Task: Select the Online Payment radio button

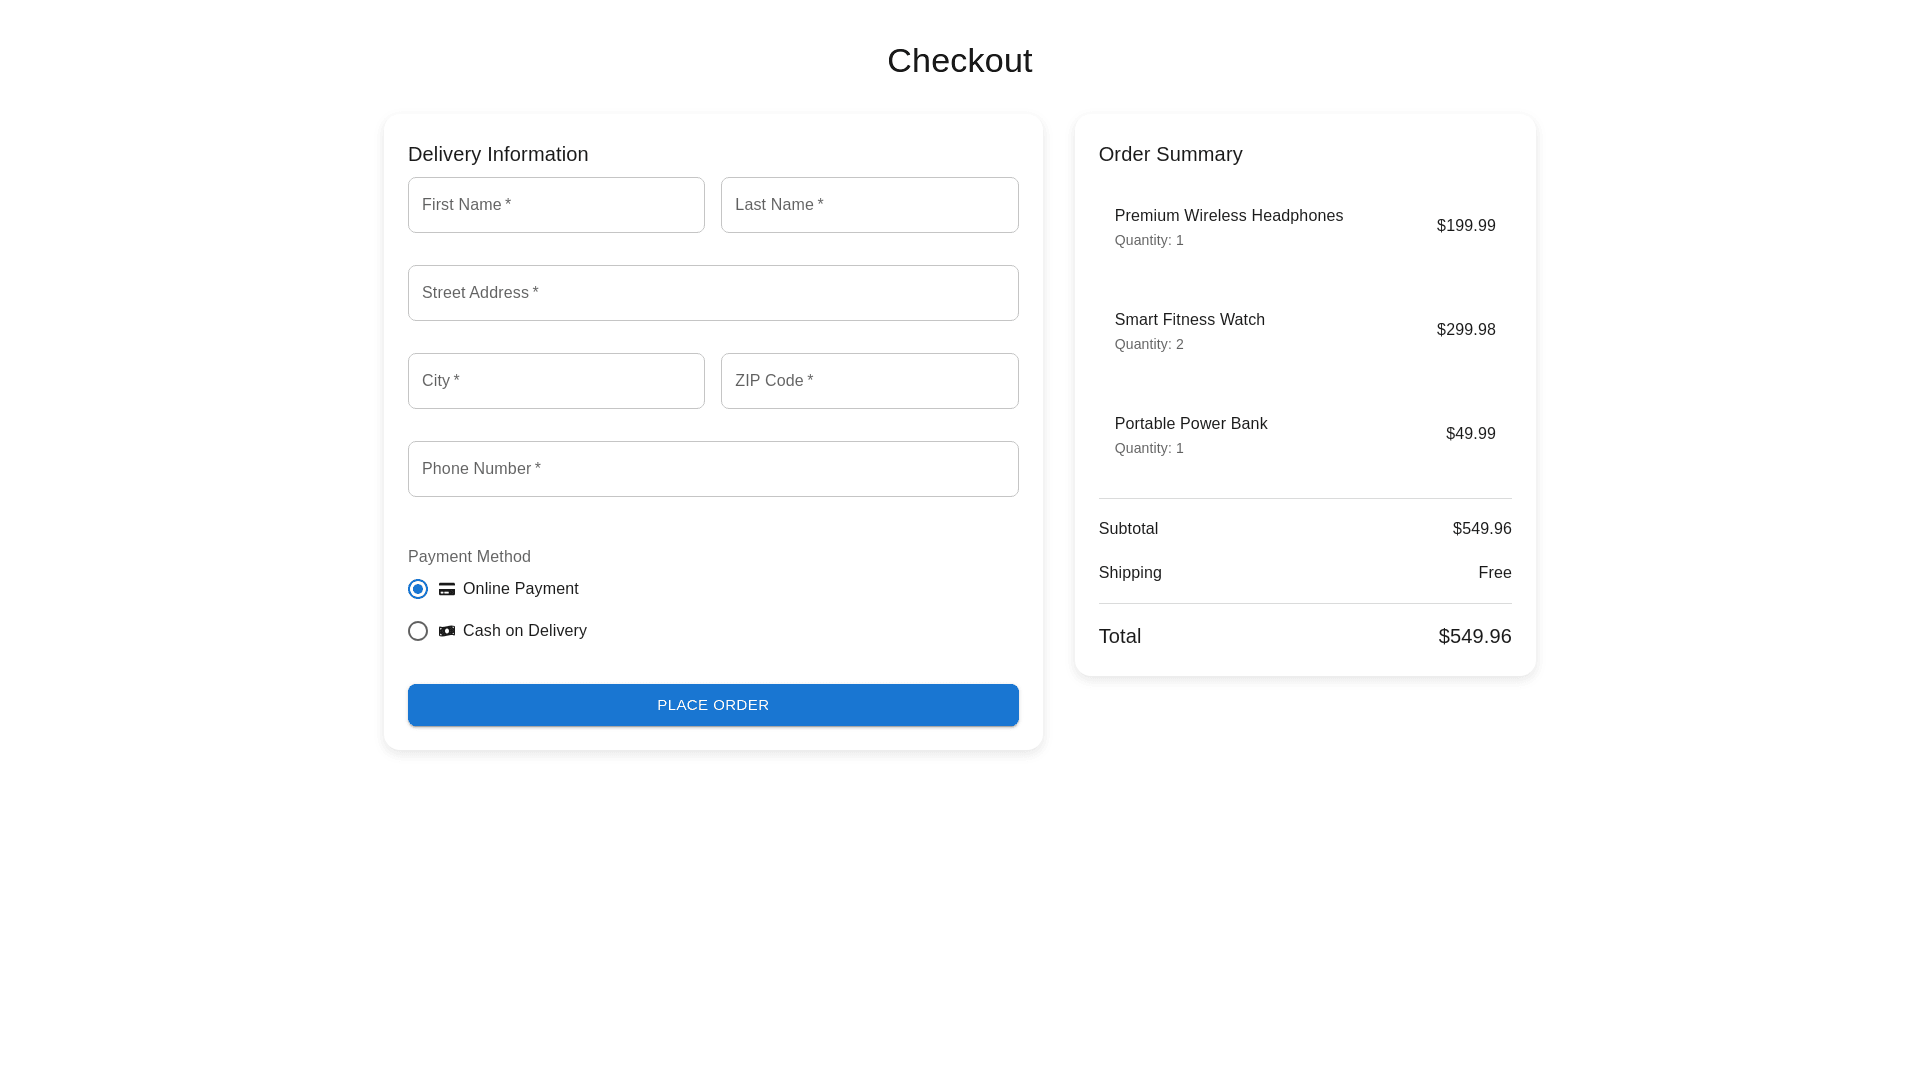Action: pos(418,589)
